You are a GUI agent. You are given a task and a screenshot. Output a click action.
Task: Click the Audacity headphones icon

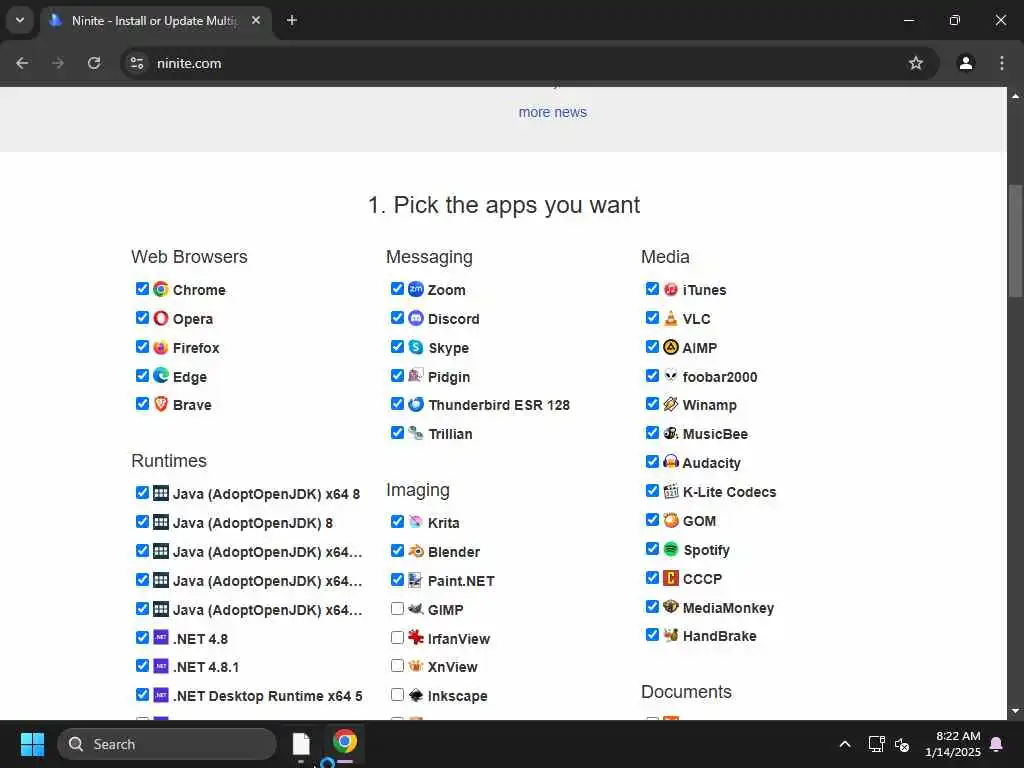click(x=671, y=462)
